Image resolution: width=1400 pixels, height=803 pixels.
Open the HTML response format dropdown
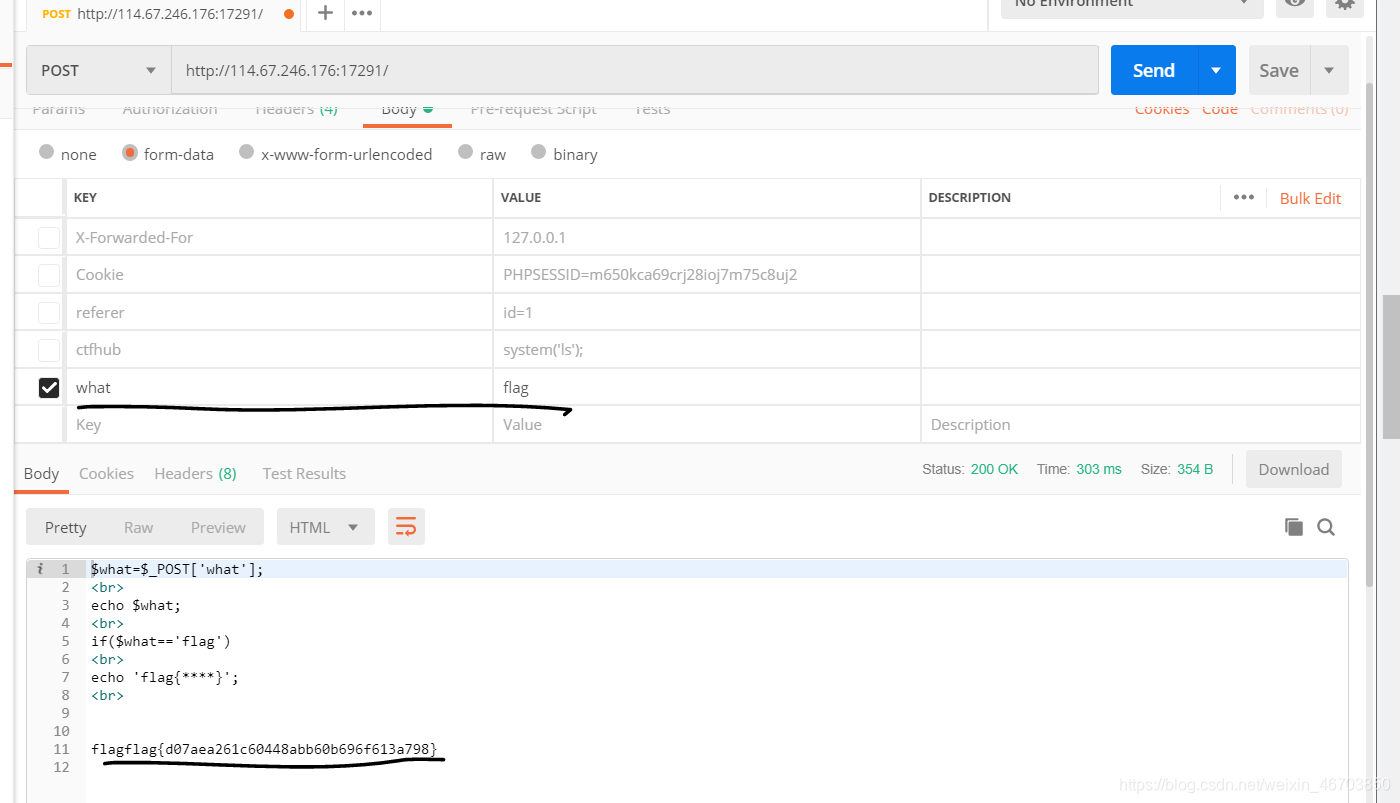click(x=325, y=527)
